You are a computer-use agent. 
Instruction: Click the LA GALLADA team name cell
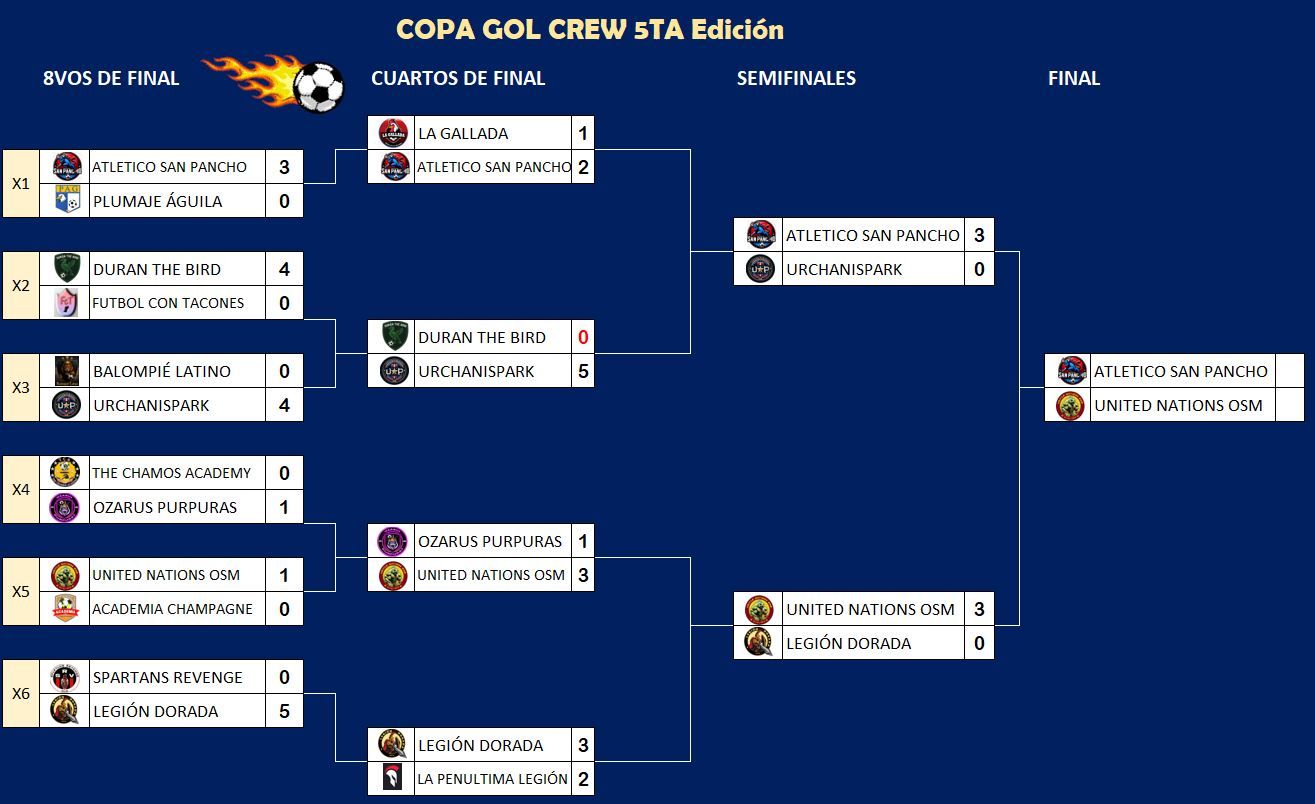(491, 133)
